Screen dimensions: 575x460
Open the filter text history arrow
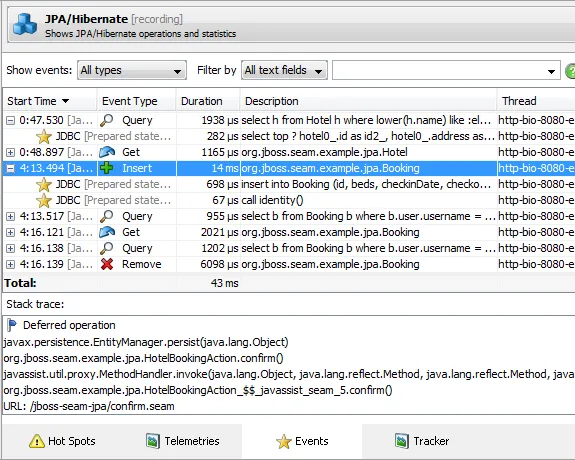(551, 72)
